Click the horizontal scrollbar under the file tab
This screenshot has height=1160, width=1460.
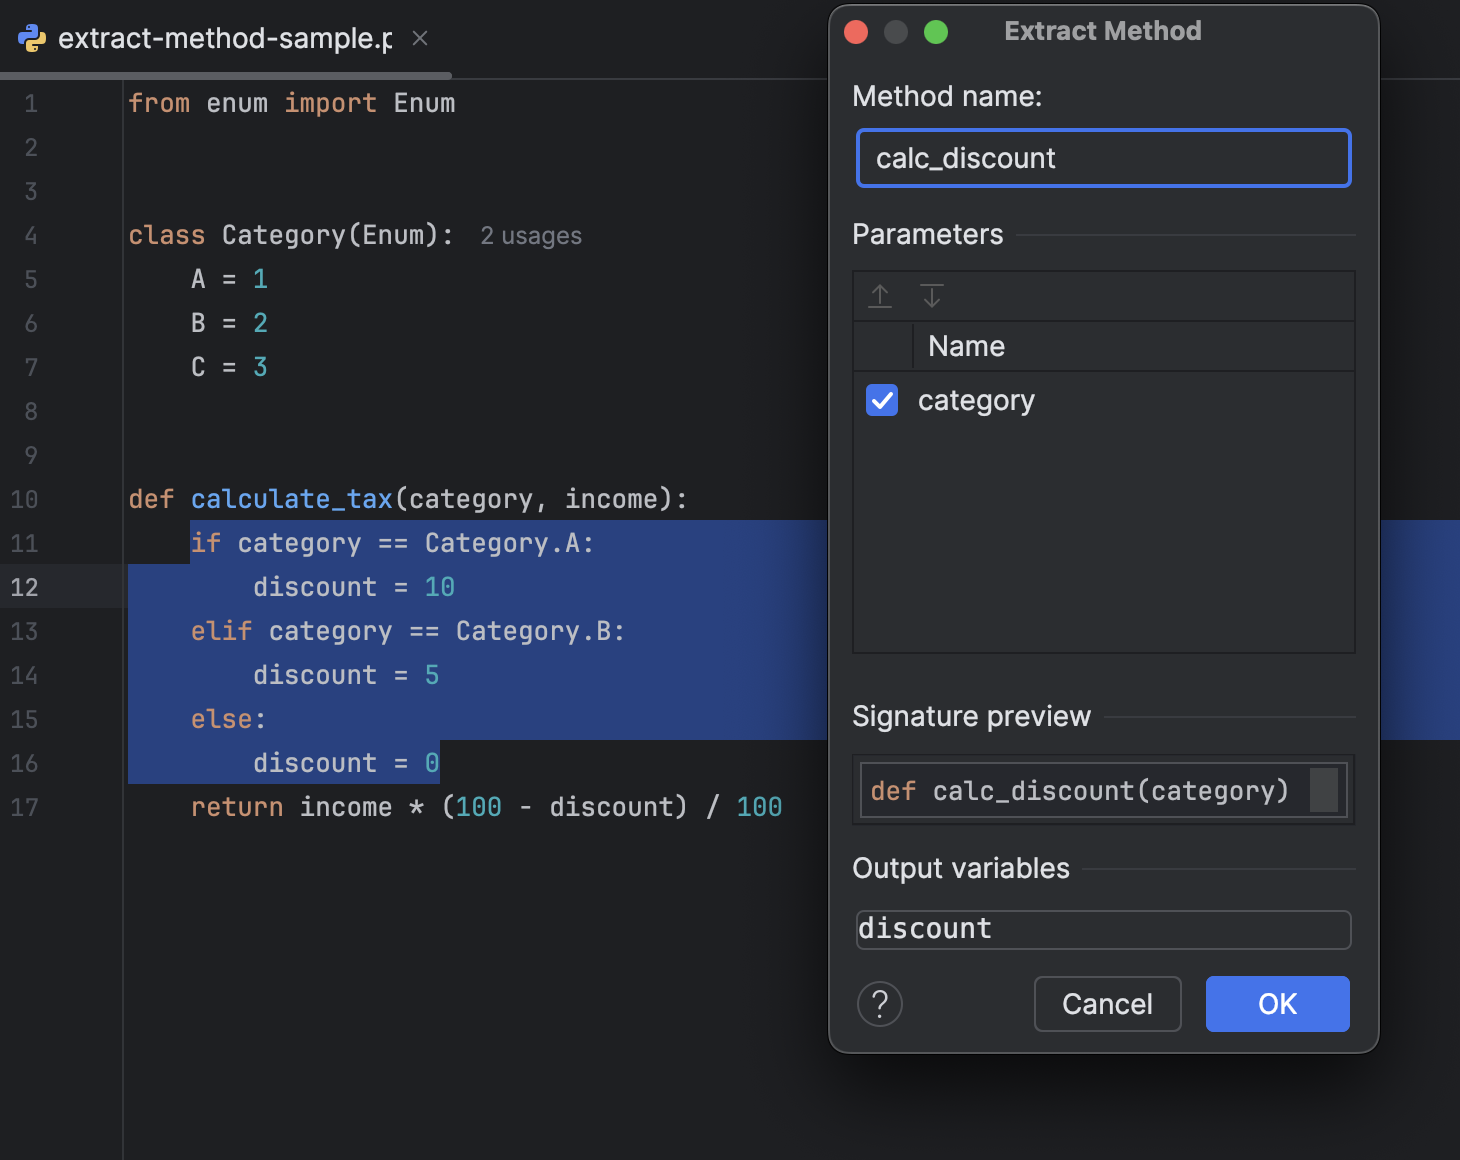225,74
